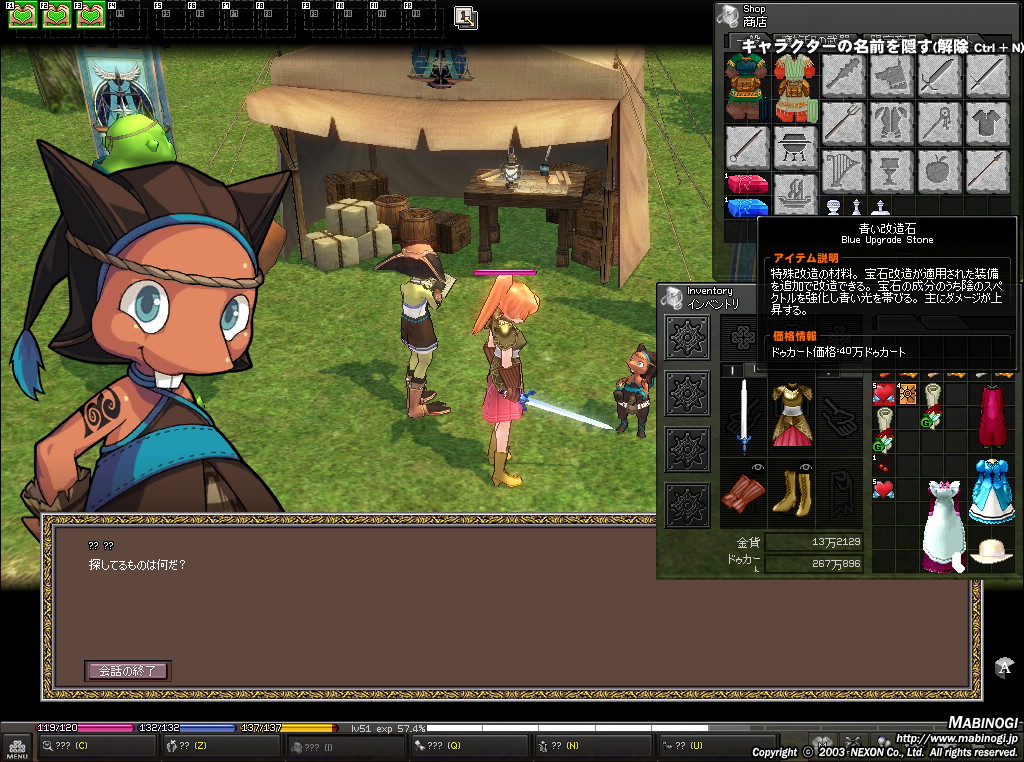Select the white maid dress in Inventory bag
Screen dimensions: 1024x762
pos(944,526)
